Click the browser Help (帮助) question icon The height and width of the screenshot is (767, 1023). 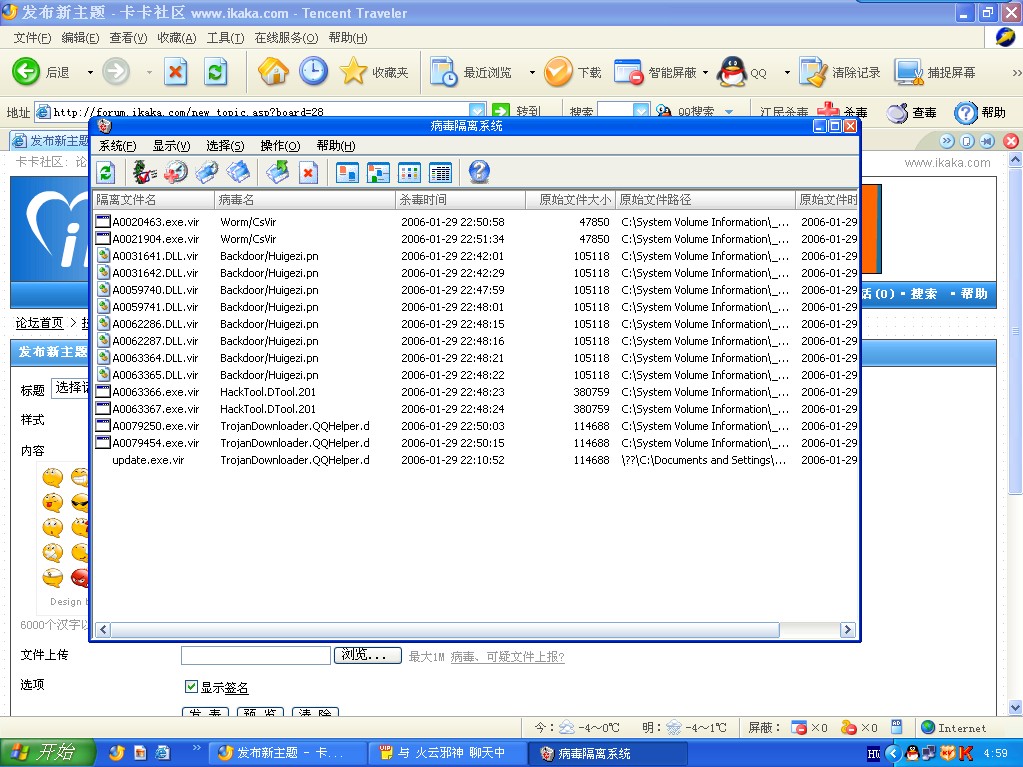point(966,113)
